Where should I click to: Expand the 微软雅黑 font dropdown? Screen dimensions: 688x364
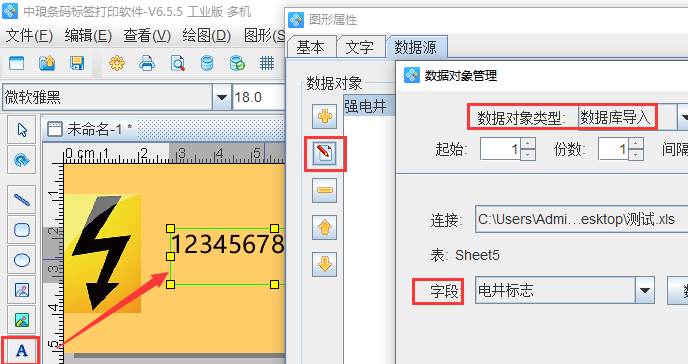pyautogui.click(x=222, y=97)
